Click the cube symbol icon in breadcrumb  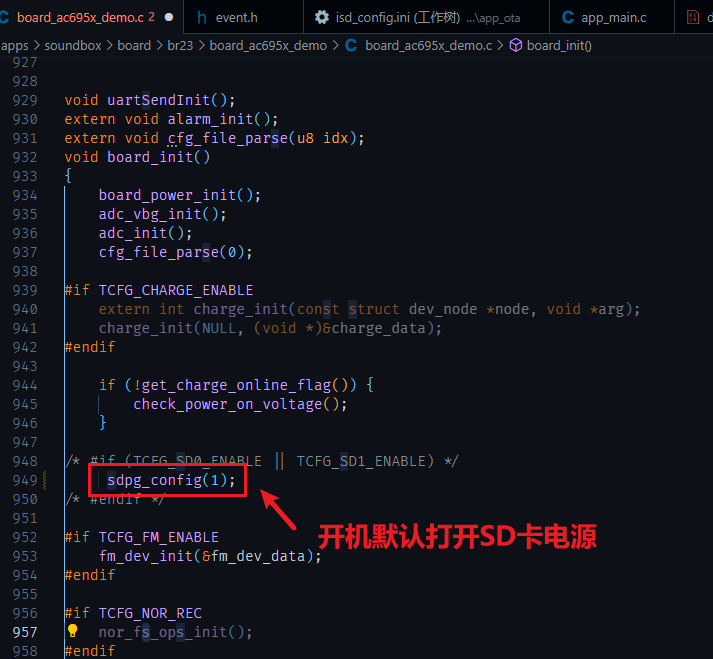tap(516, 45)
